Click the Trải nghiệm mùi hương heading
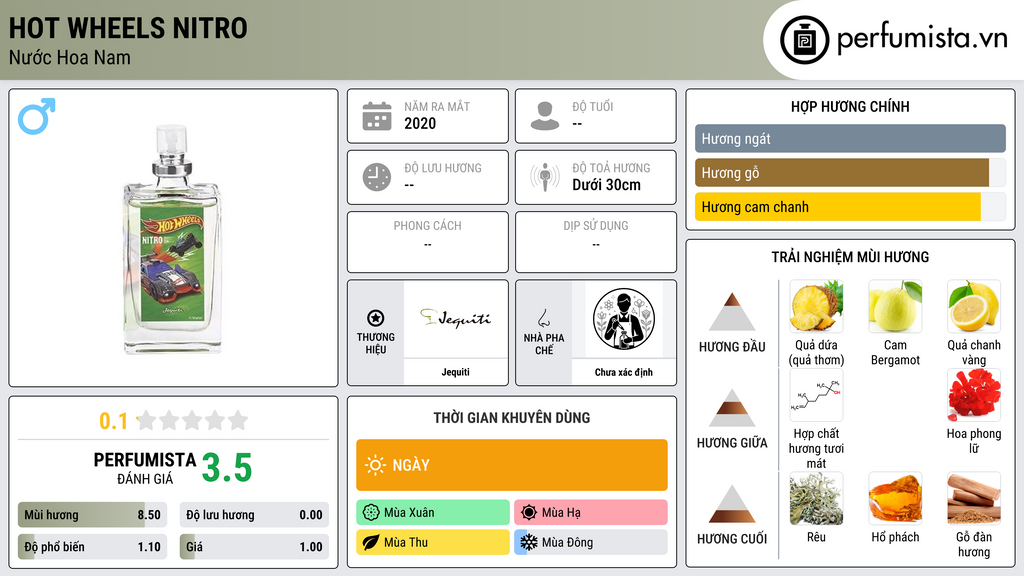The height and width of the screenshot is (576, 1024). click(850, 257)
